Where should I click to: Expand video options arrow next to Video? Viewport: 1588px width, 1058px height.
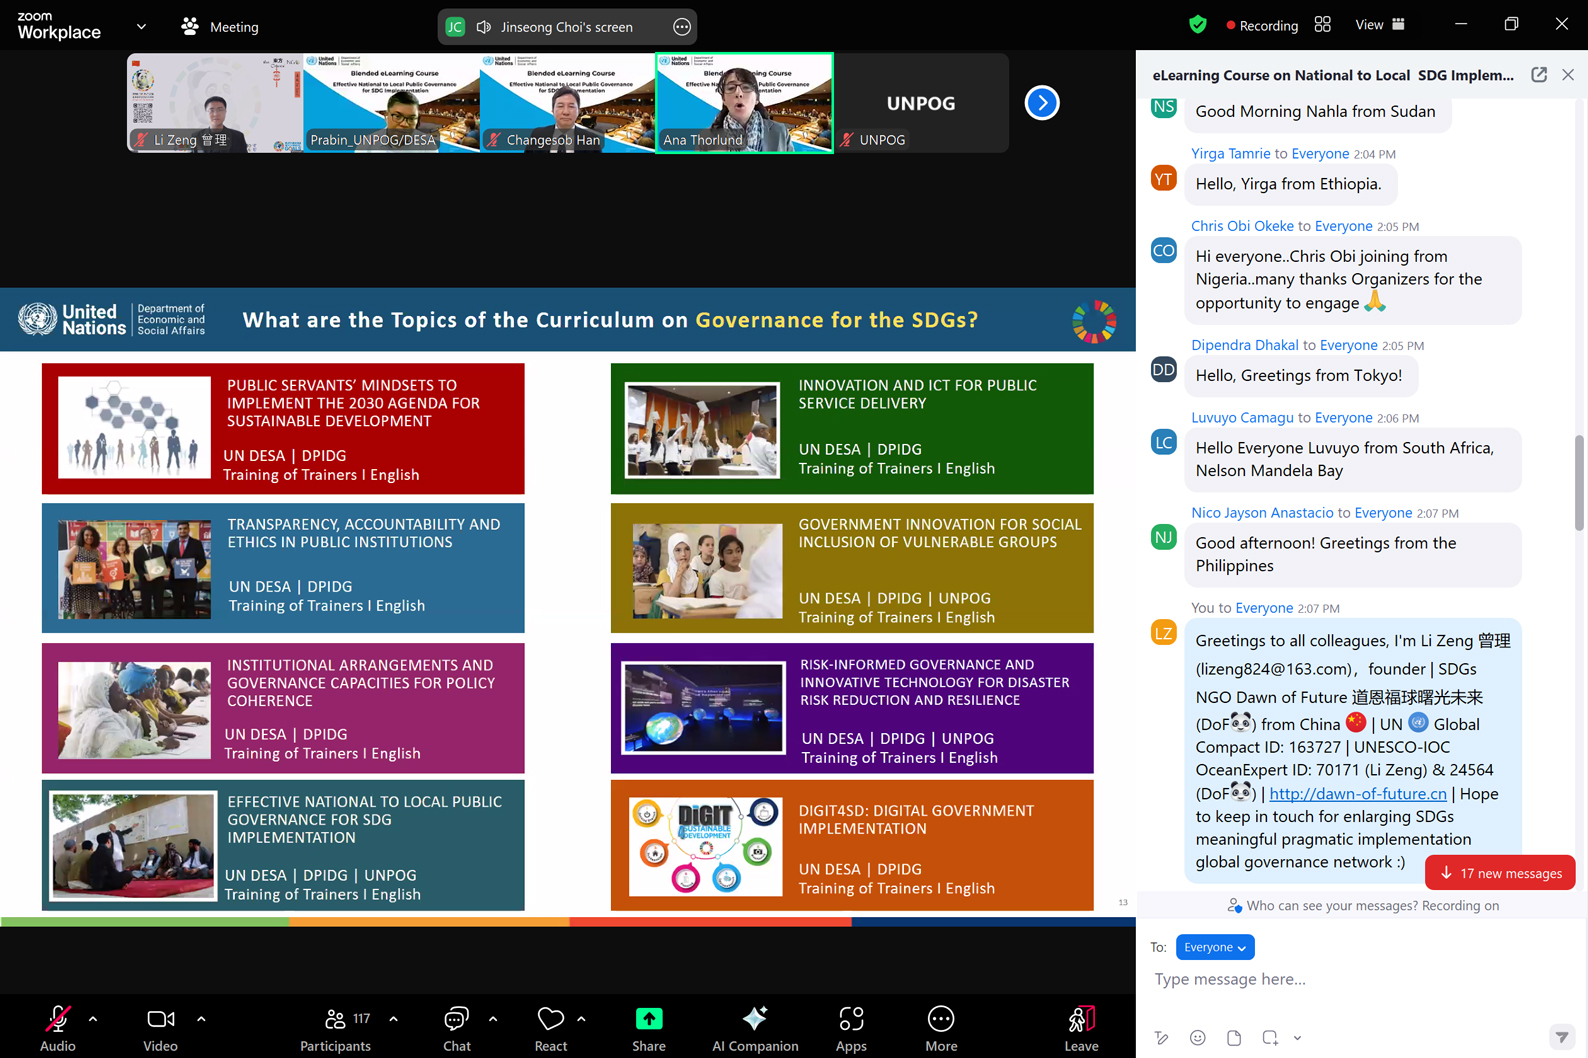coord(201,1019)
